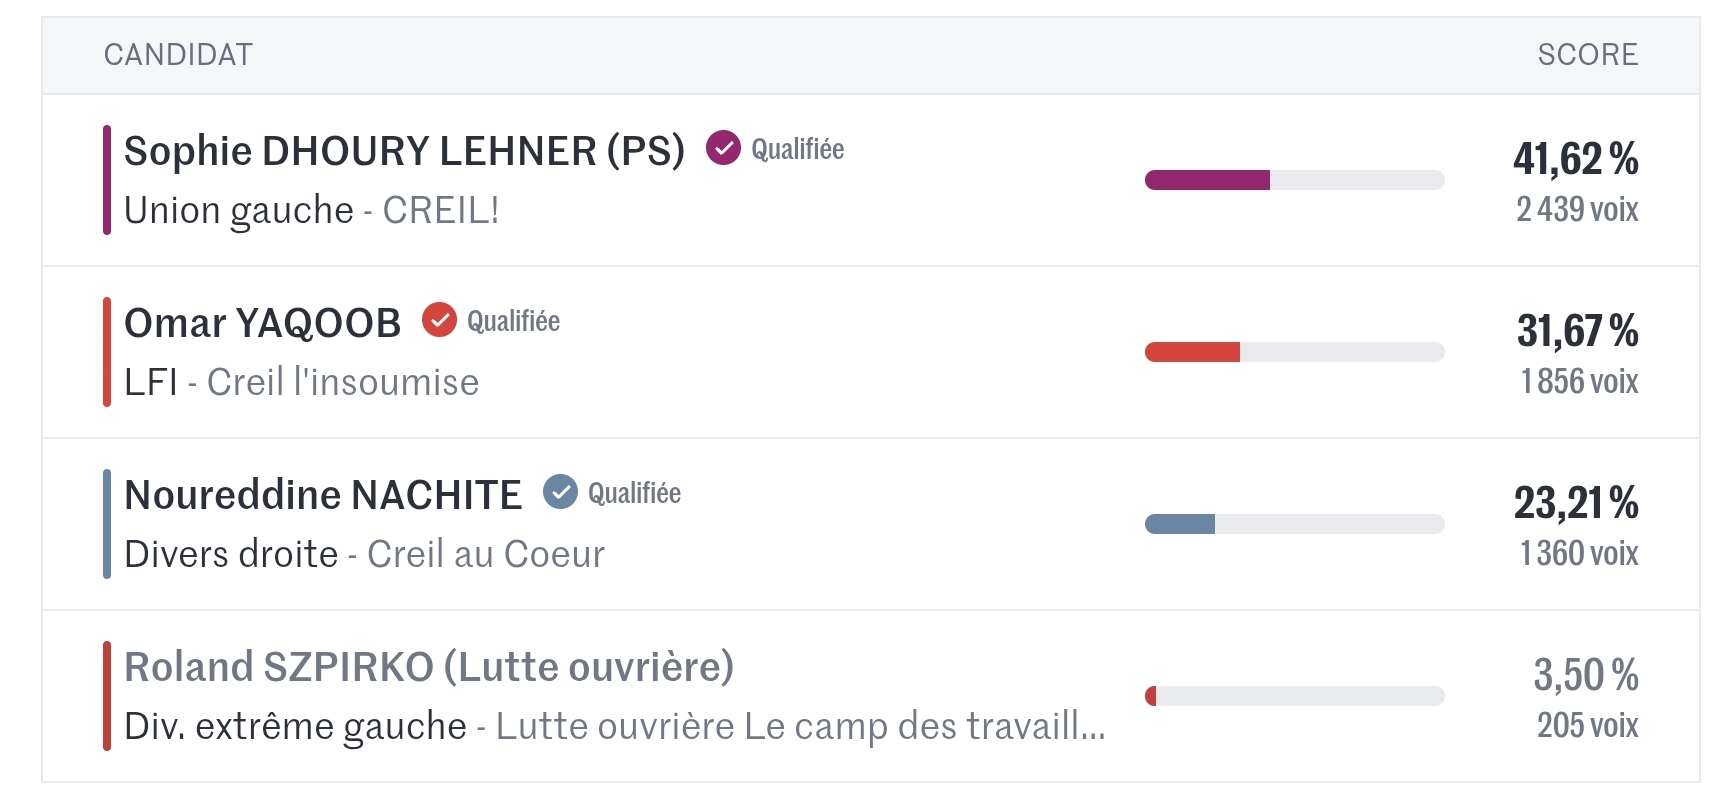This screenshot has height=793, width=1720.
Task: Select candidate name Sophie DHOURY LEHNER (PS)
Action: tap(404, 151)
